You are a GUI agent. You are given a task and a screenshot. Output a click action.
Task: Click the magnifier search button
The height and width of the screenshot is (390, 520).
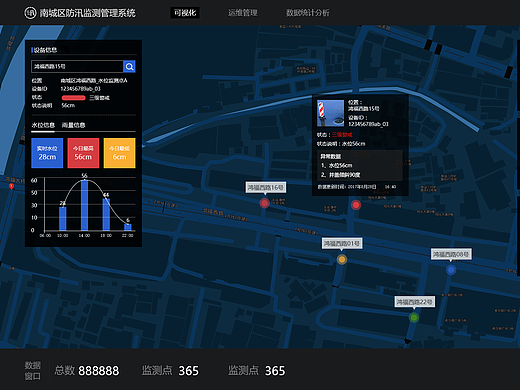(129, 67)
